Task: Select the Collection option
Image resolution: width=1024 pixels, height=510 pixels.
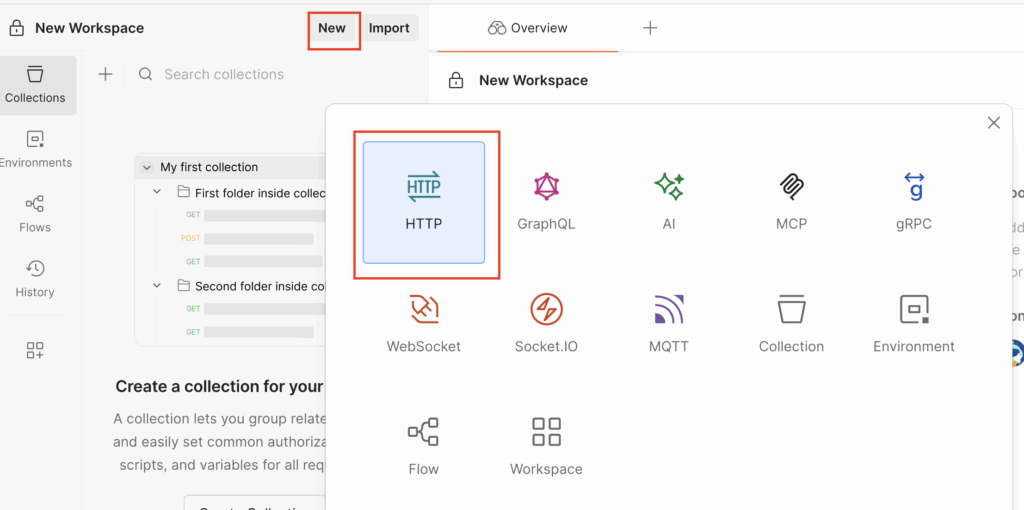Action: tap(792, 324)
